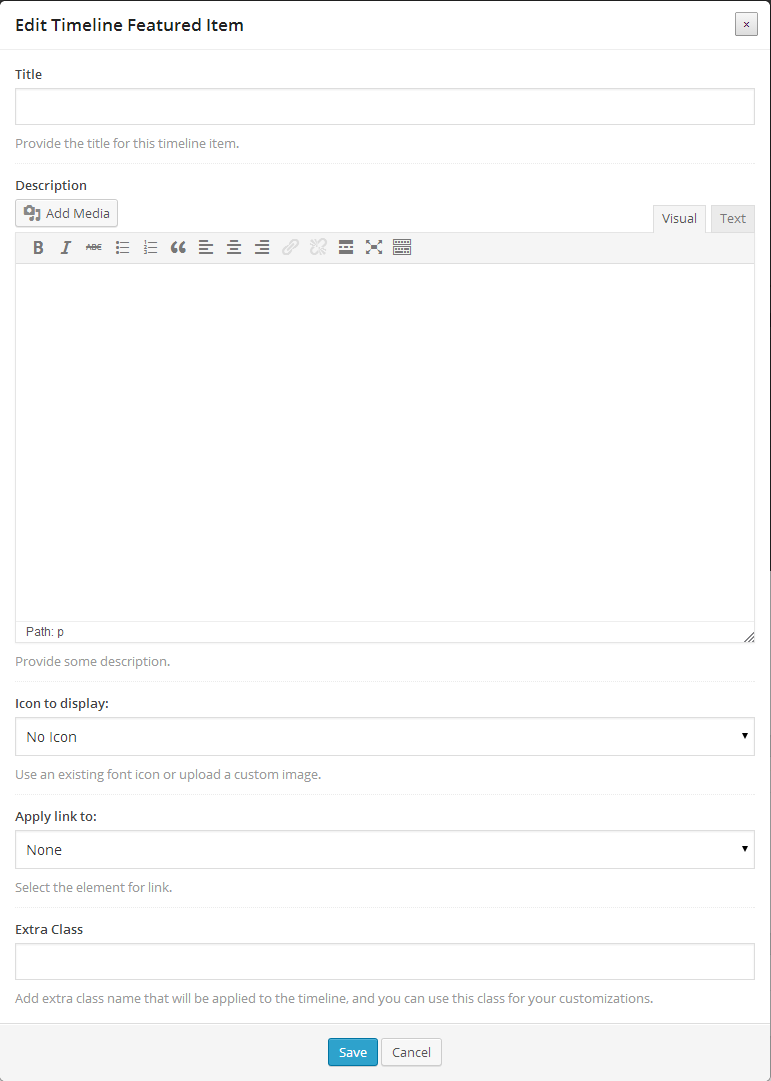Switch to the Visual editor tab
This screenshot has height=1081, width=771.
click(x=679, y=219)
